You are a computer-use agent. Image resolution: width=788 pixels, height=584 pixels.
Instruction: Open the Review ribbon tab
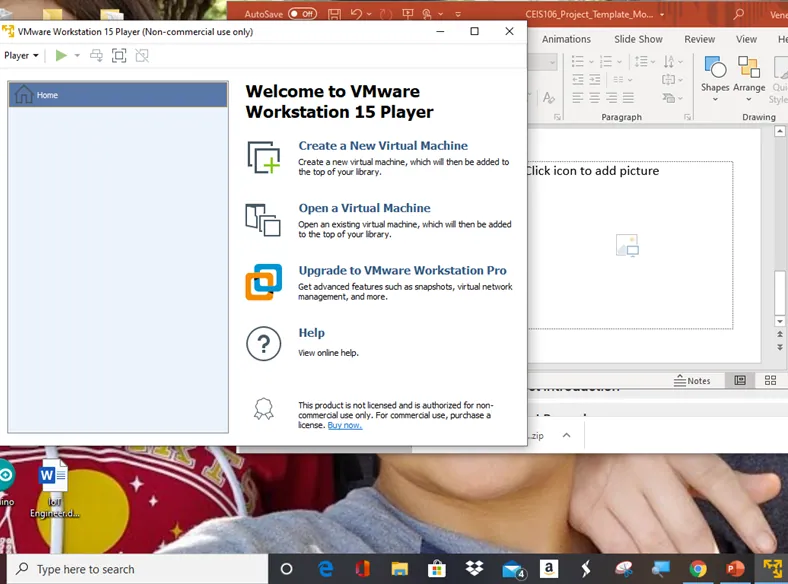point(700,39)
